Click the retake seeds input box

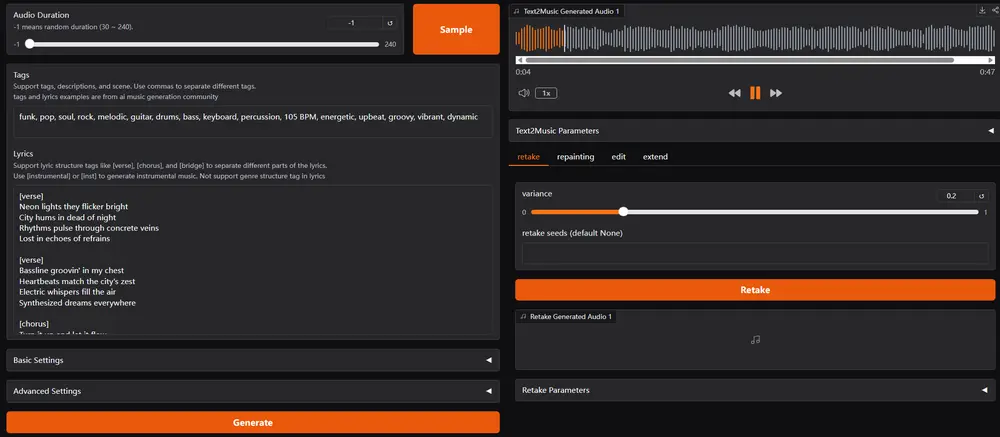pyautogui.click(x=755, y=253)
